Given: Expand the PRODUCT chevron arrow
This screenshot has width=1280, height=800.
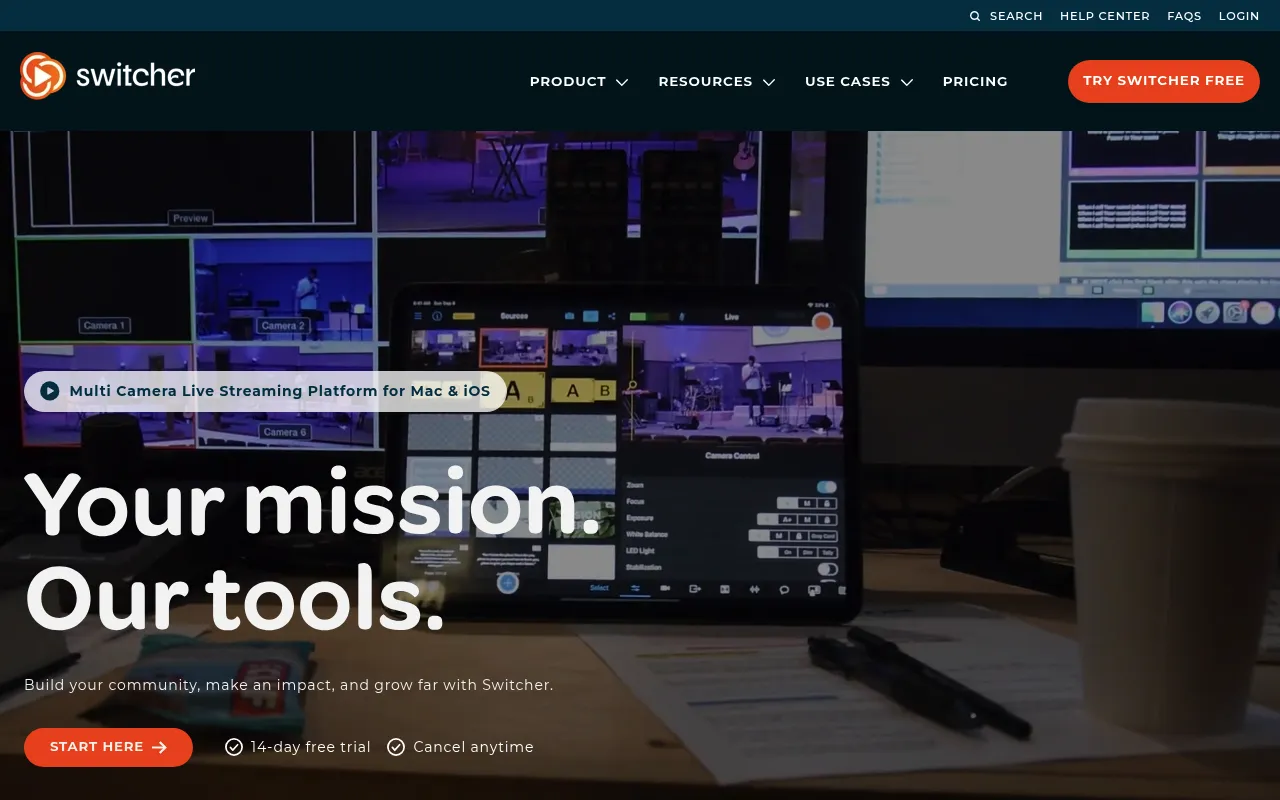Looking at the screenshot, I should point(622,82).
